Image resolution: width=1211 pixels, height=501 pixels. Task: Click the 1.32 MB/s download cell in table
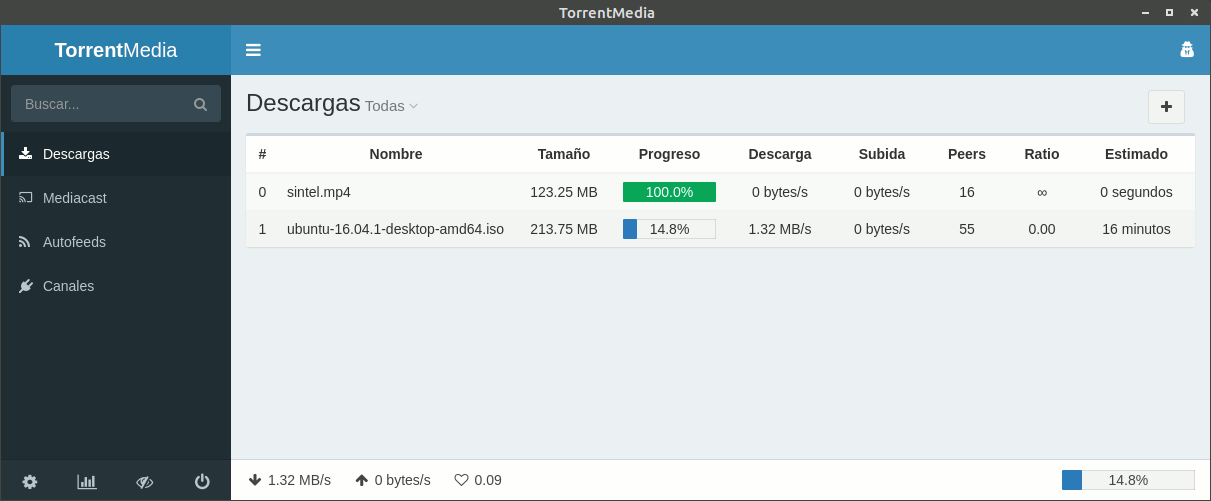pyautogui.click(x=780, y=229)
